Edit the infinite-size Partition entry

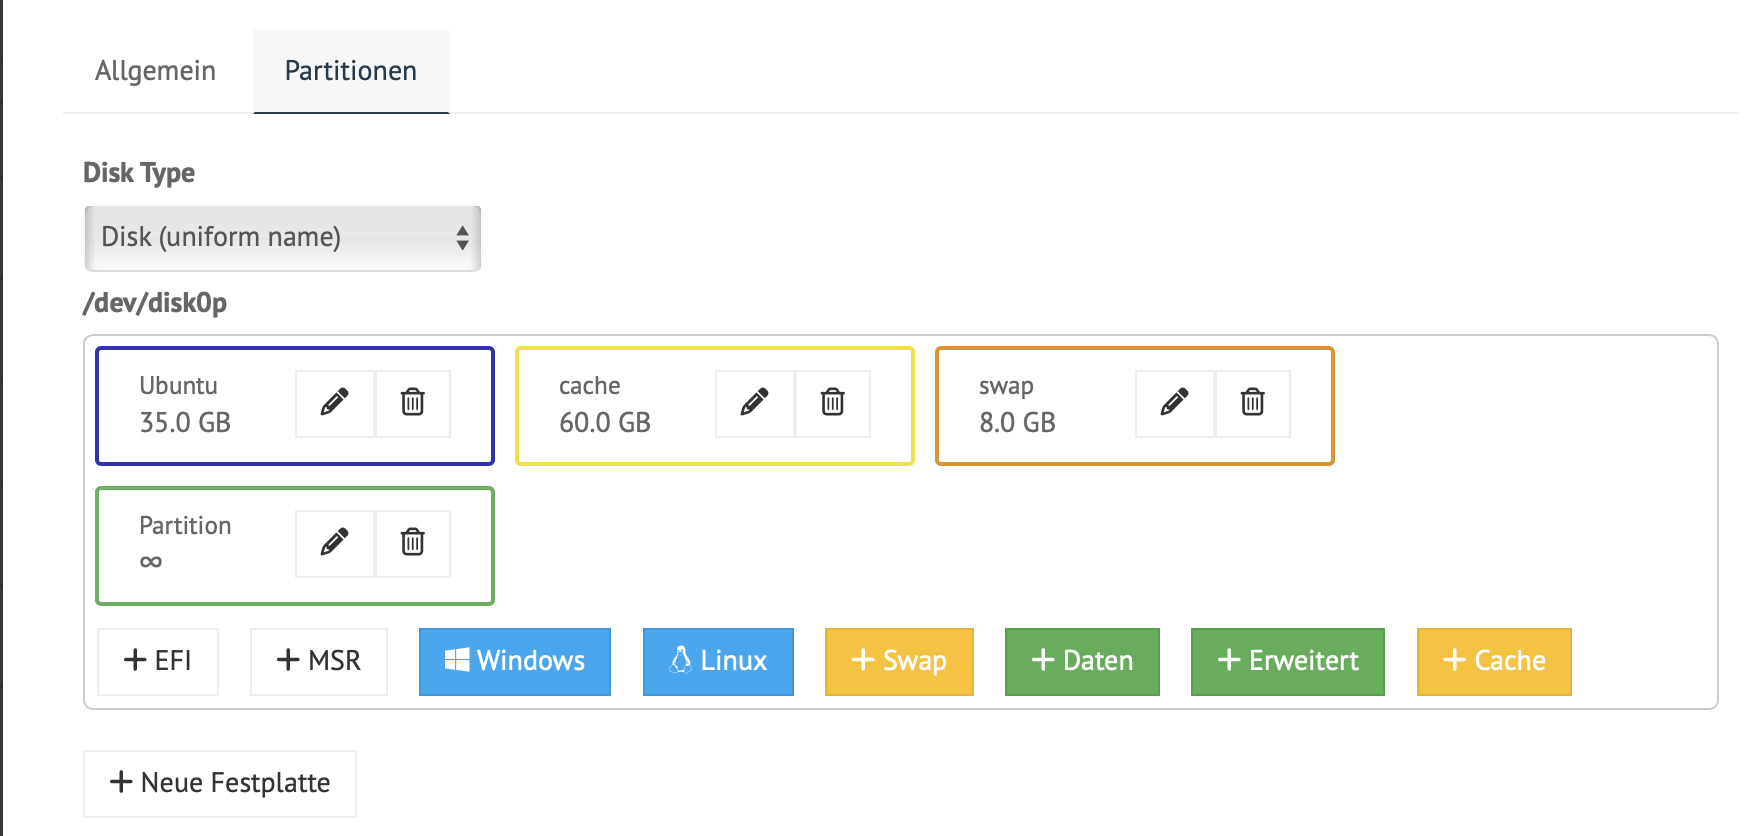coord(335,543)
